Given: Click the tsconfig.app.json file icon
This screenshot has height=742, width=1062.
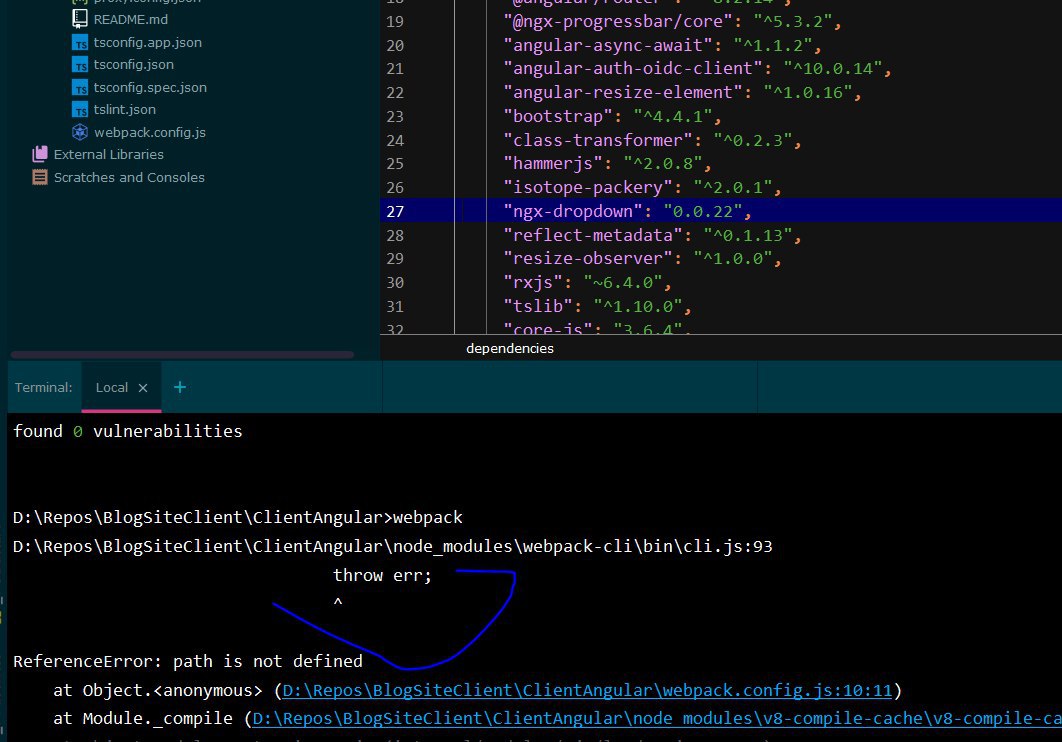Looking at the screenshot, I should pyautogui.click(x=80, y=43).
